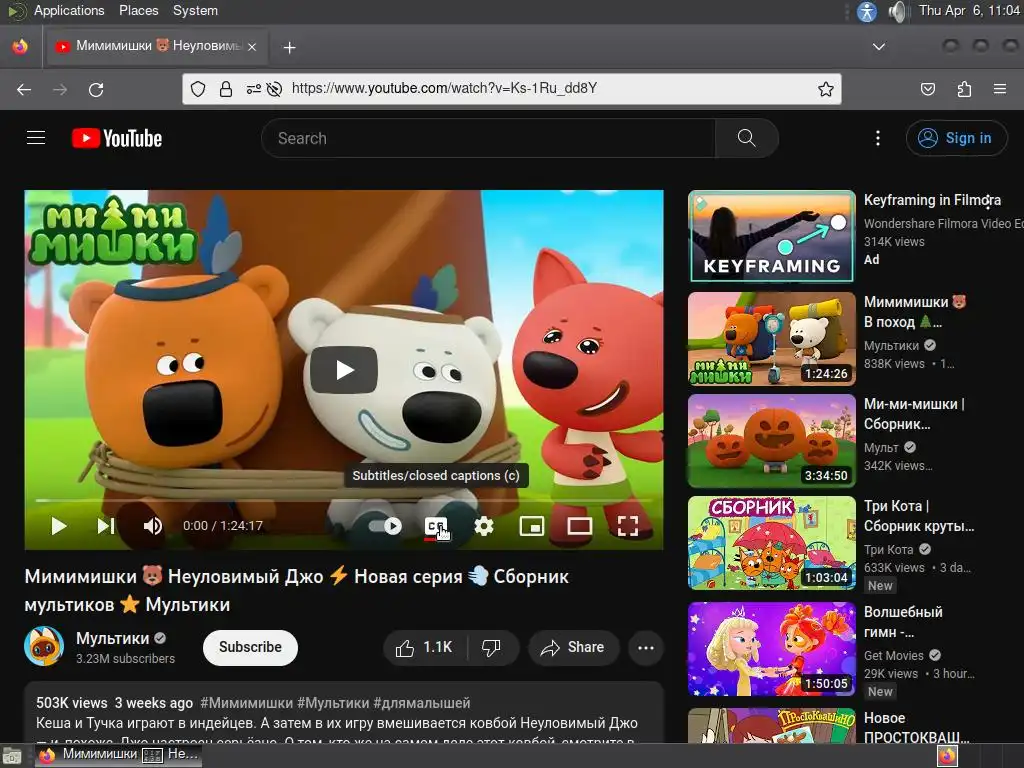
Task: Skip to next video
Action: [x=106, y=526]
